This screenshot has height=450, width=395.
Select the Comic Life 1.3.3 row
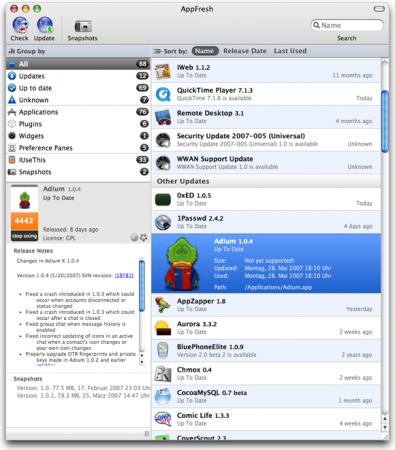point(266,419)
